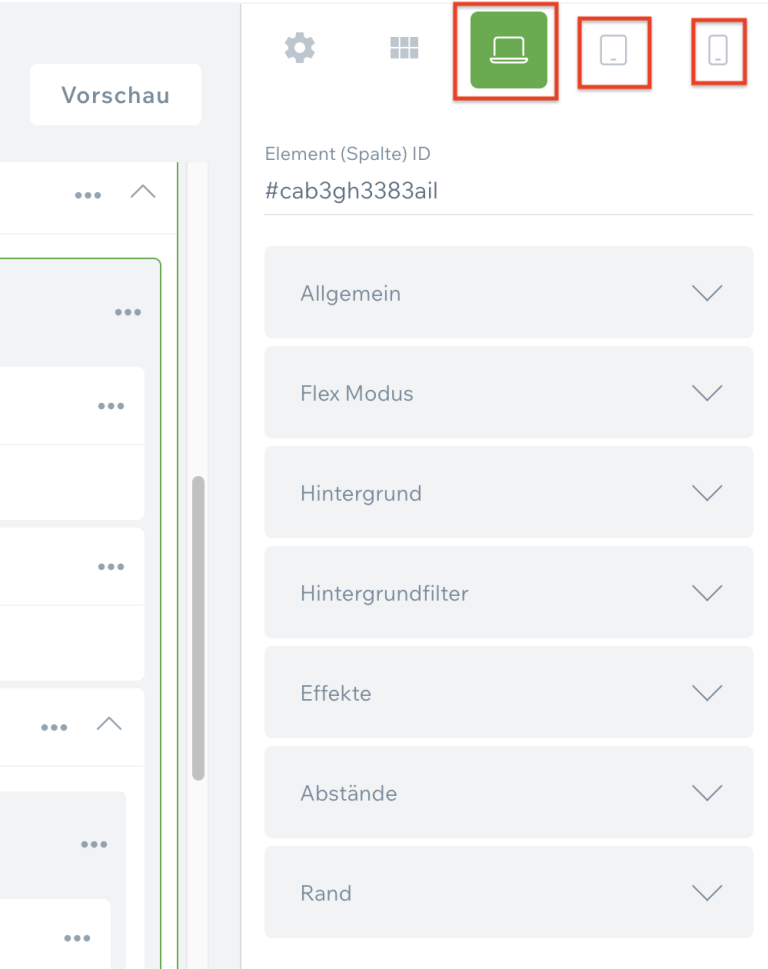Image resolution: width=768 pixels, height=969 pixels.
Task: Click the Element (Spalte) ID field
Action: click(508, 191)
